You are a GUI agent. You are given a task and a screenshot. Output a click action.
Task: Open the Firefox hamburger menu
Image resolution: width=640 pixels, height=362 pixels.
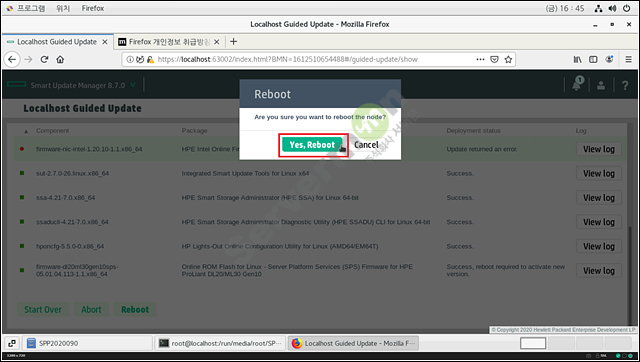[629, 60]
